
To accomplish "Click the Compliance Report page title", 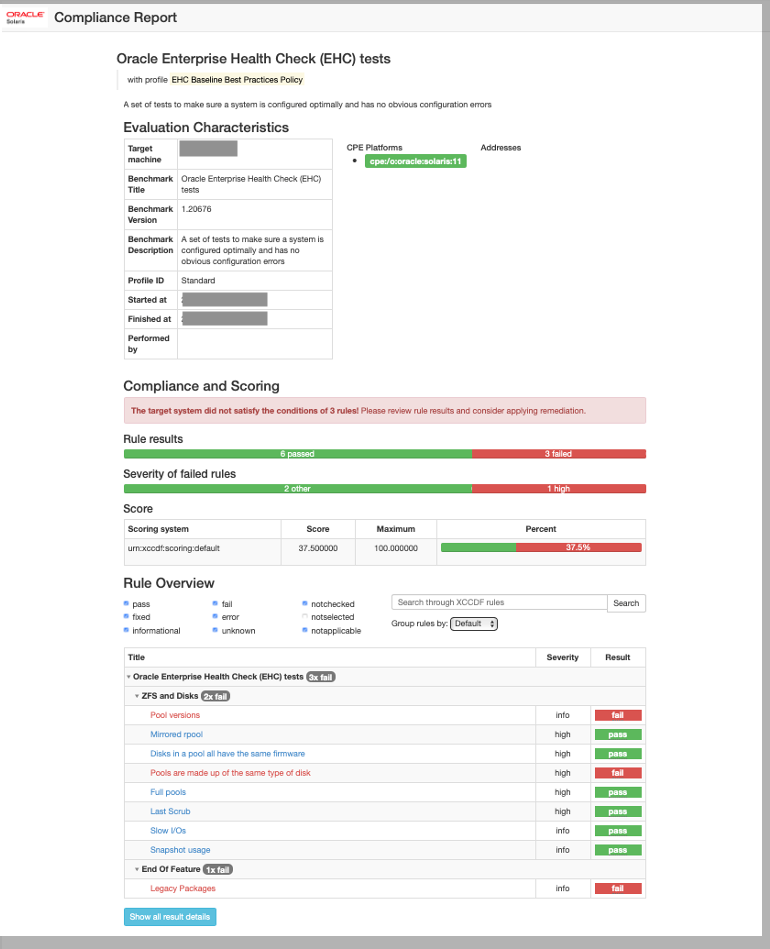I will coord(116,18).
